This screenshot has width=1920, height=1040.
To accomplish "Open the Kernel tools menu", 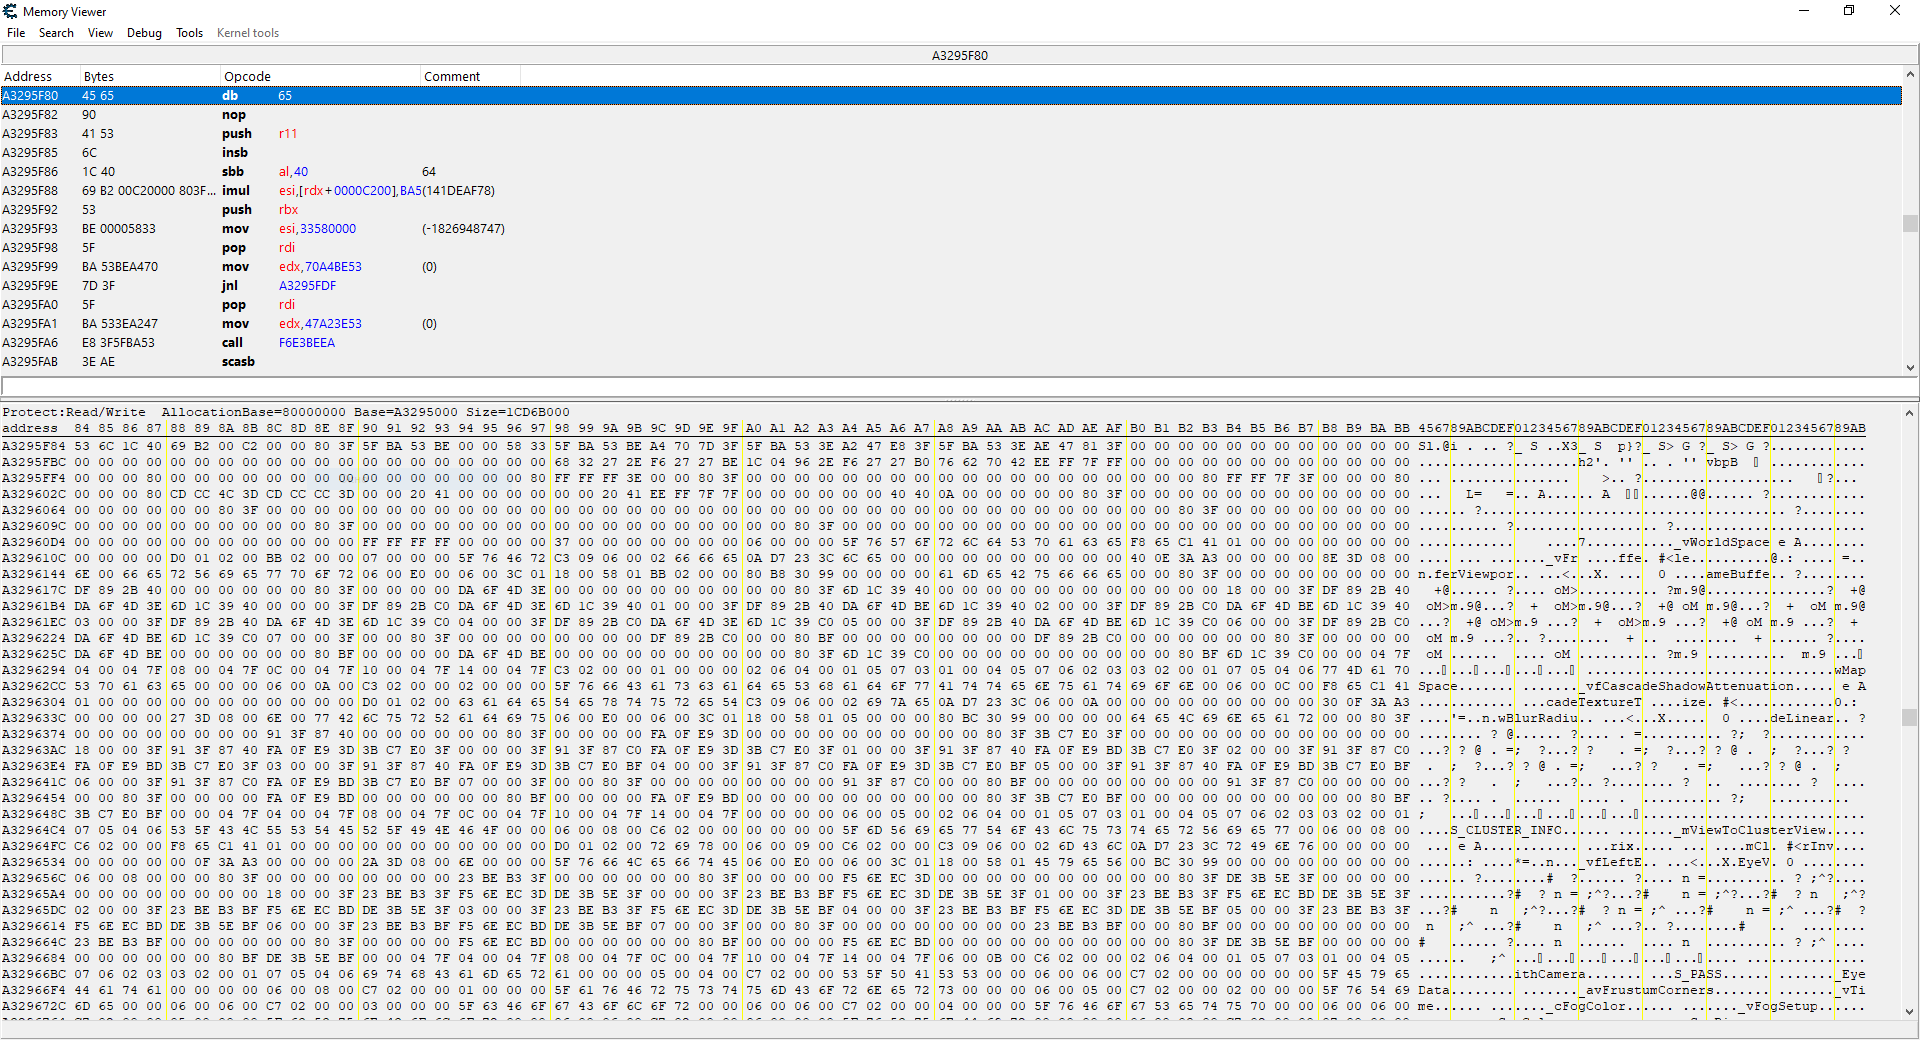I will click(248, 33).
